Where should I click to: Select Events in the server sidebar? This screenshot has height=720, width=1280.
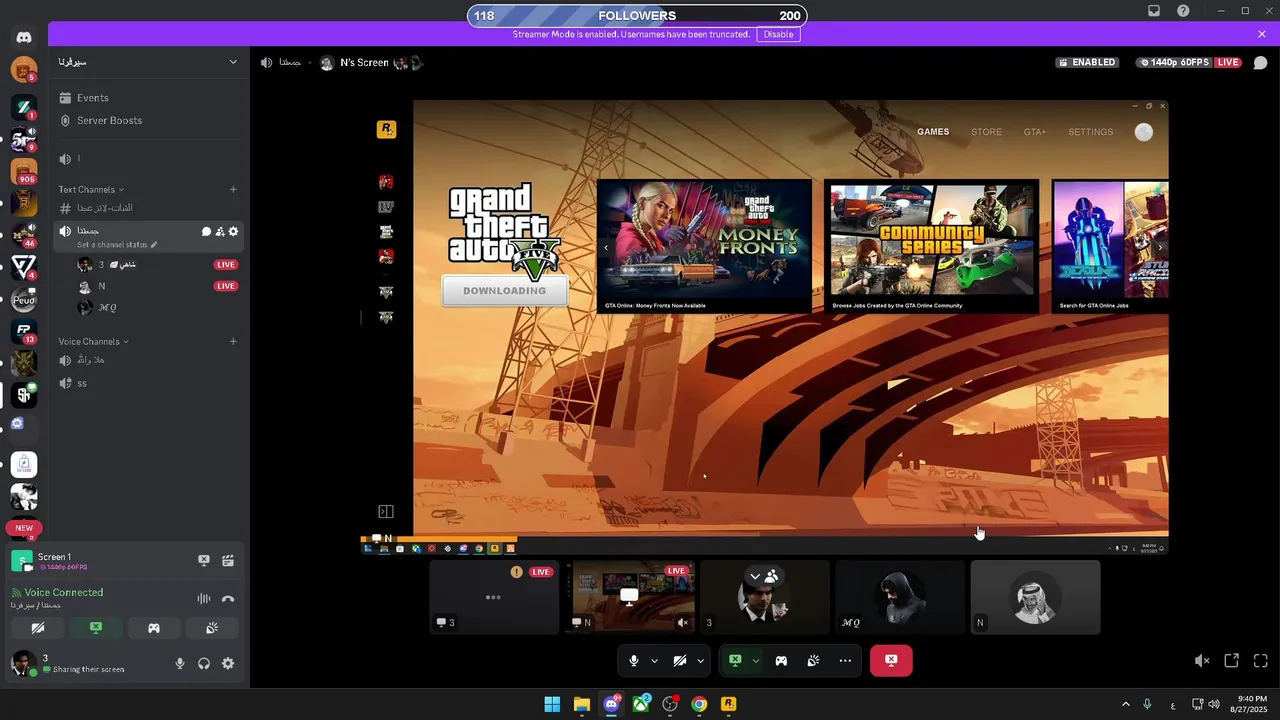coord(150,98)
